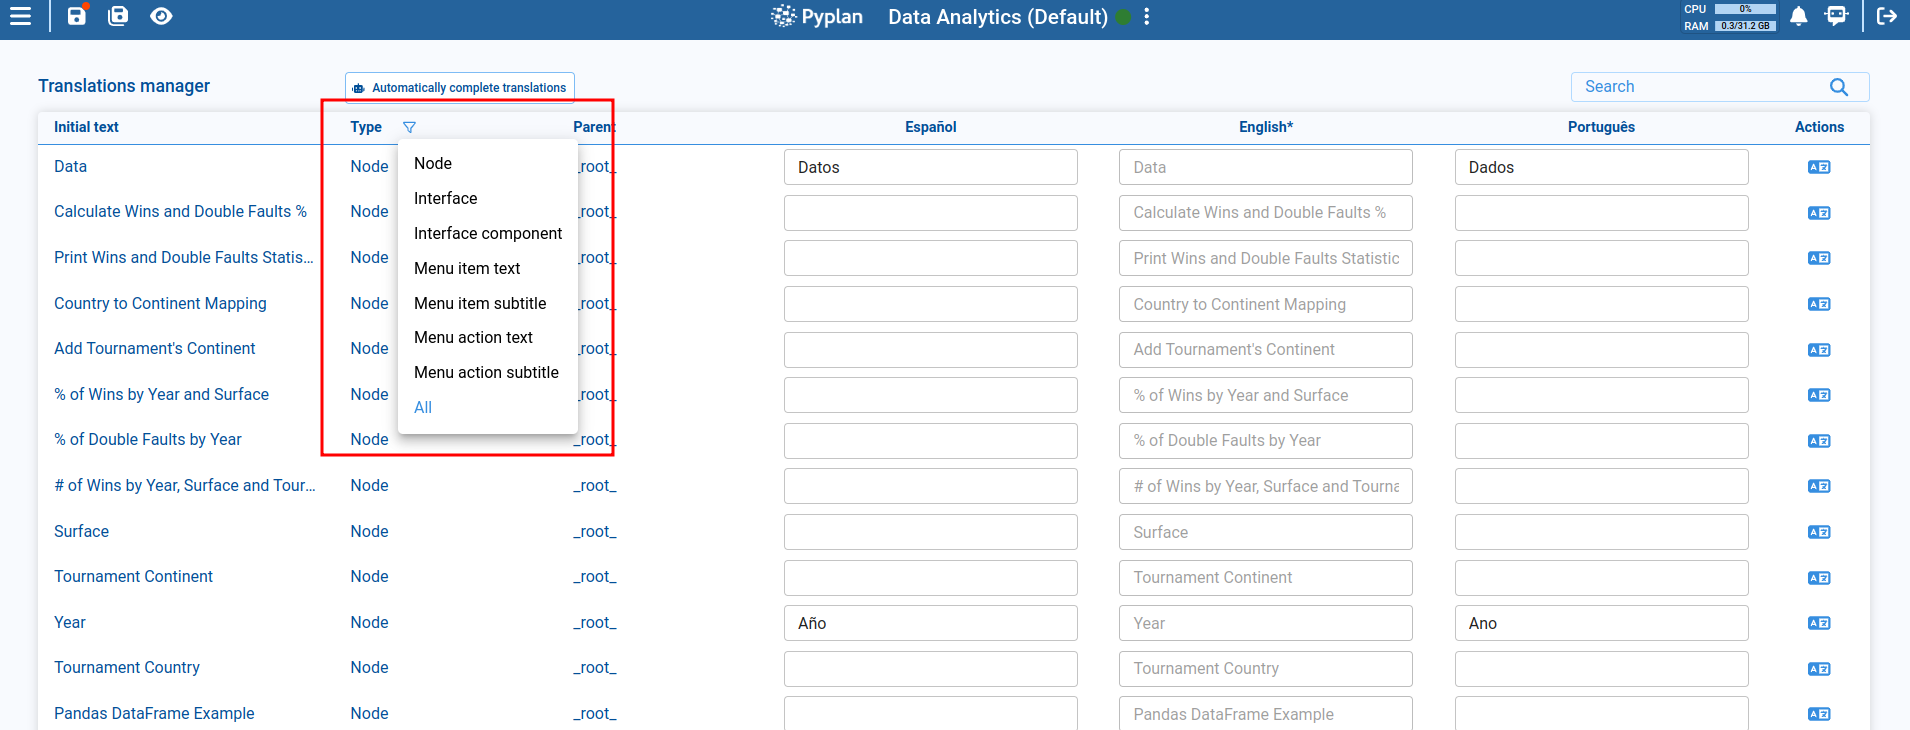Select 'All' in the type filter list
The image size is (1910, 730).
pyautogui.click(x=423, y=407)
